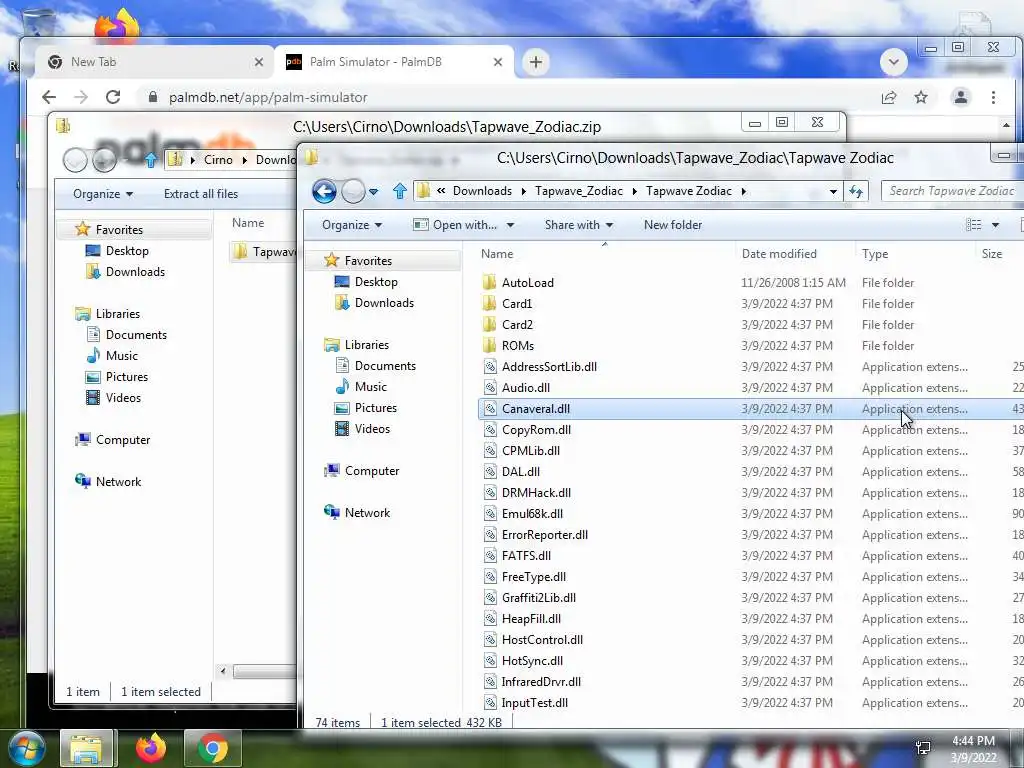
Task: Click the New folder button
Action: coord(673,225)
